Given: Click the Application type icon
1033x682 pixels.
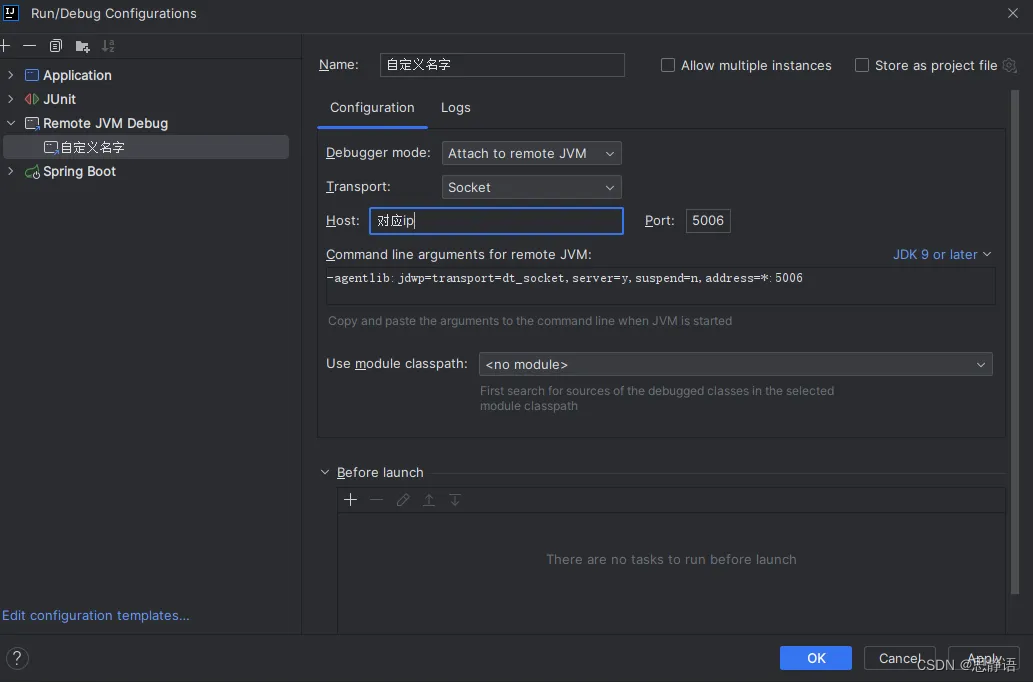Looking at the screenshot, I should coord(32,75).
